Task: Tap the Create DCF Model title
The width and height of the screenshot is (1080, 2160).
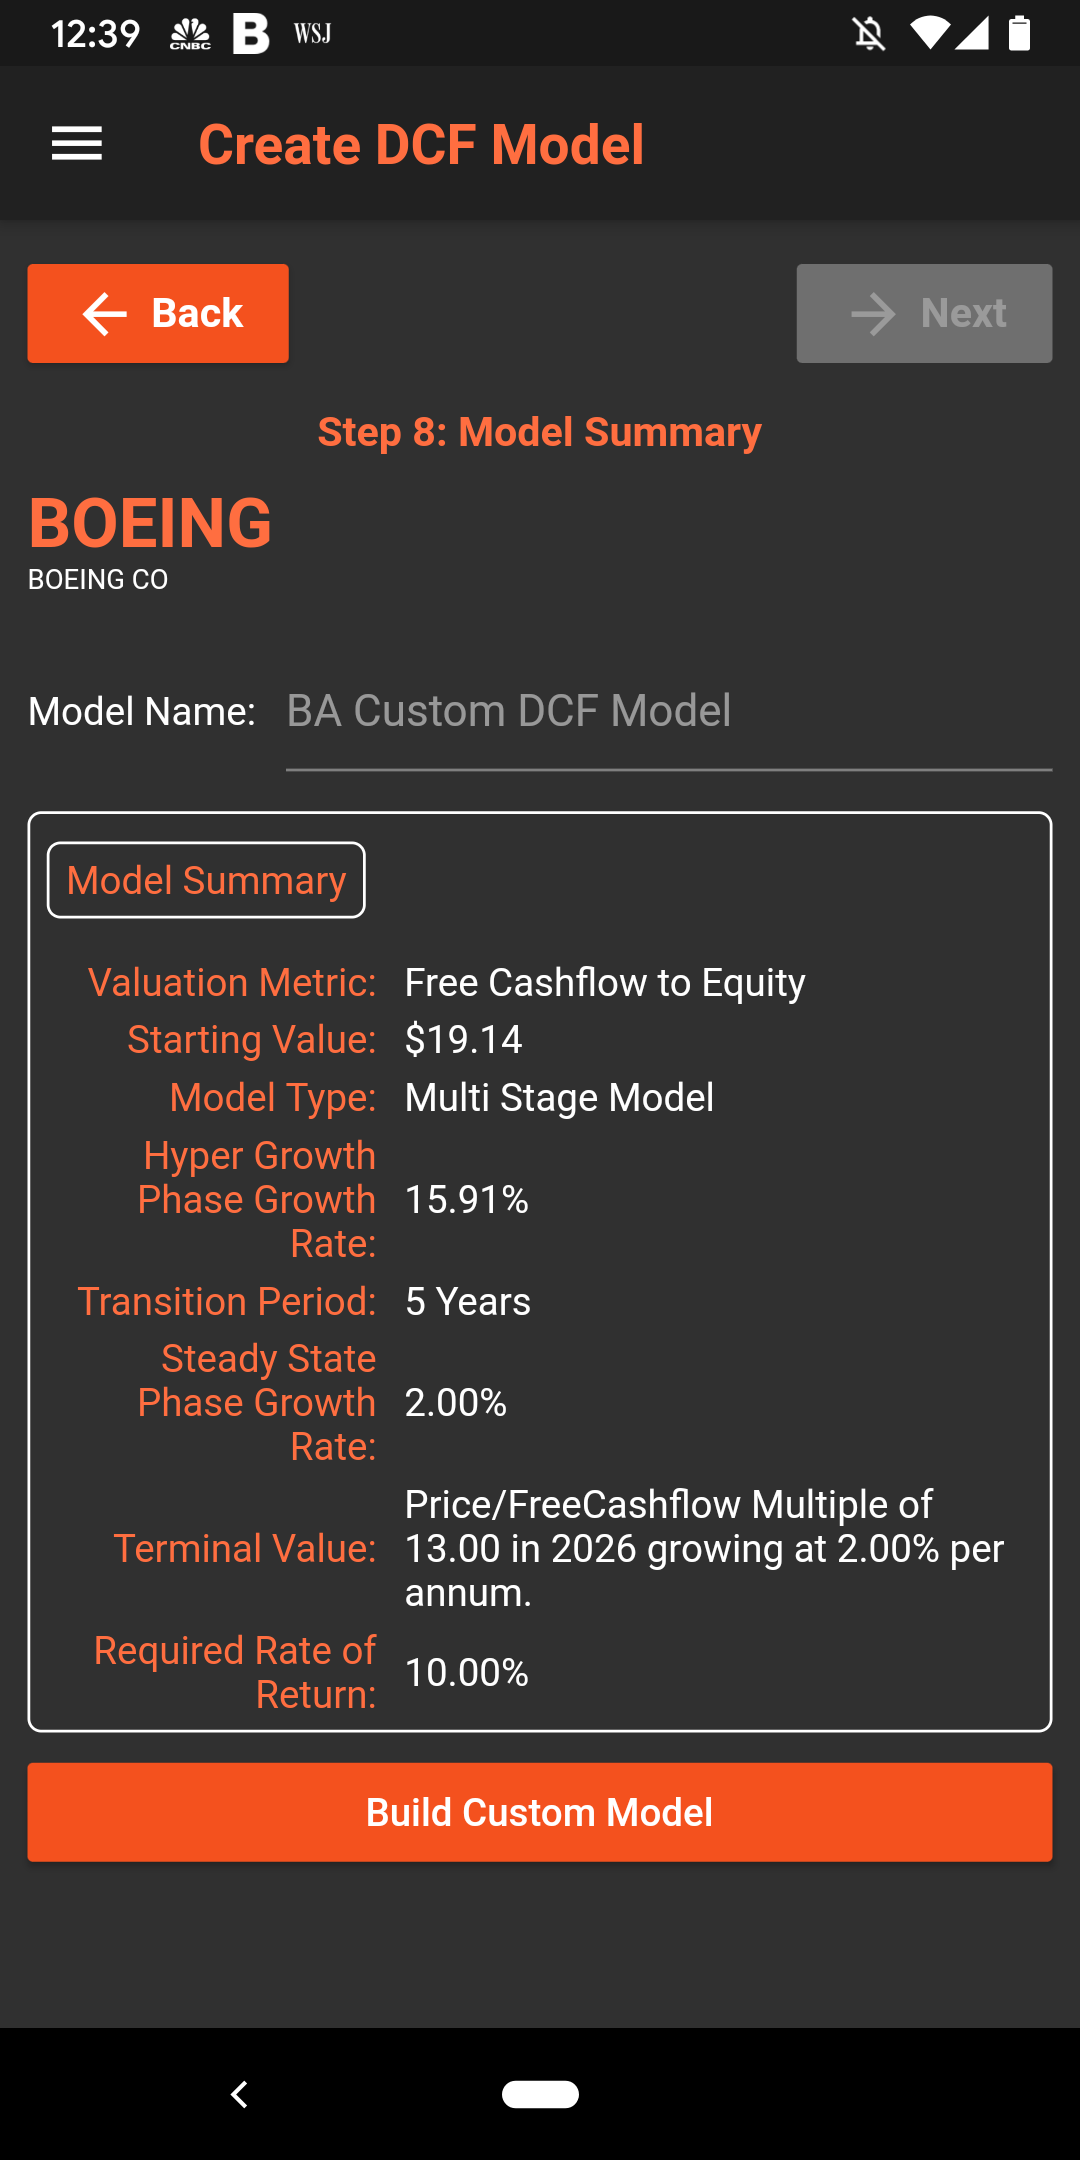Action: pos(421,145)
